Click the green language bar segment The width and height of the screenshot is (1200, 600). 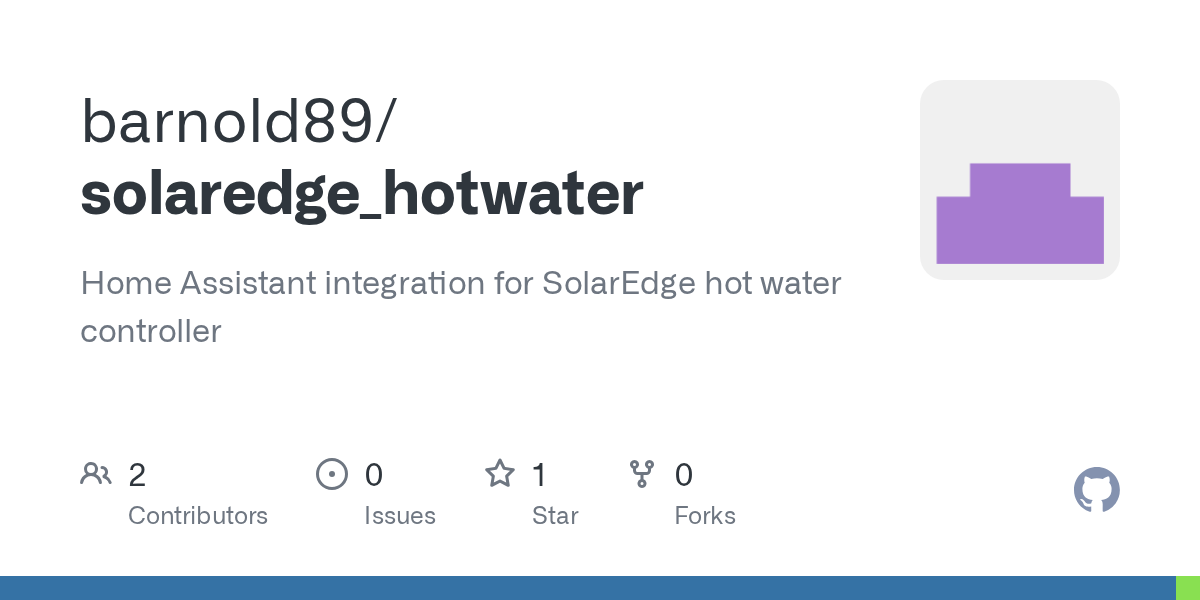coord(1187,588)
